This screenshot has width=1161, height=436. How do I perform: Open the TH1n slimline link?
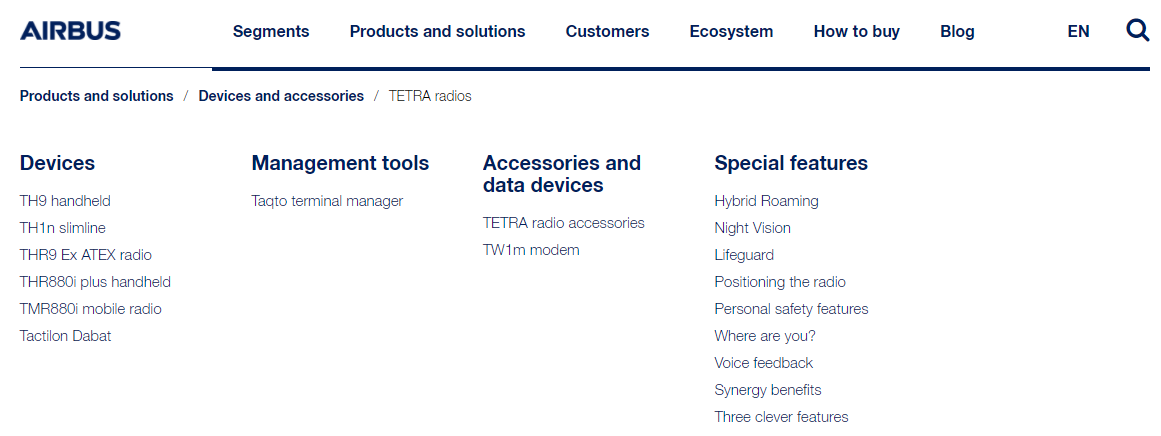tap(63, 228)
